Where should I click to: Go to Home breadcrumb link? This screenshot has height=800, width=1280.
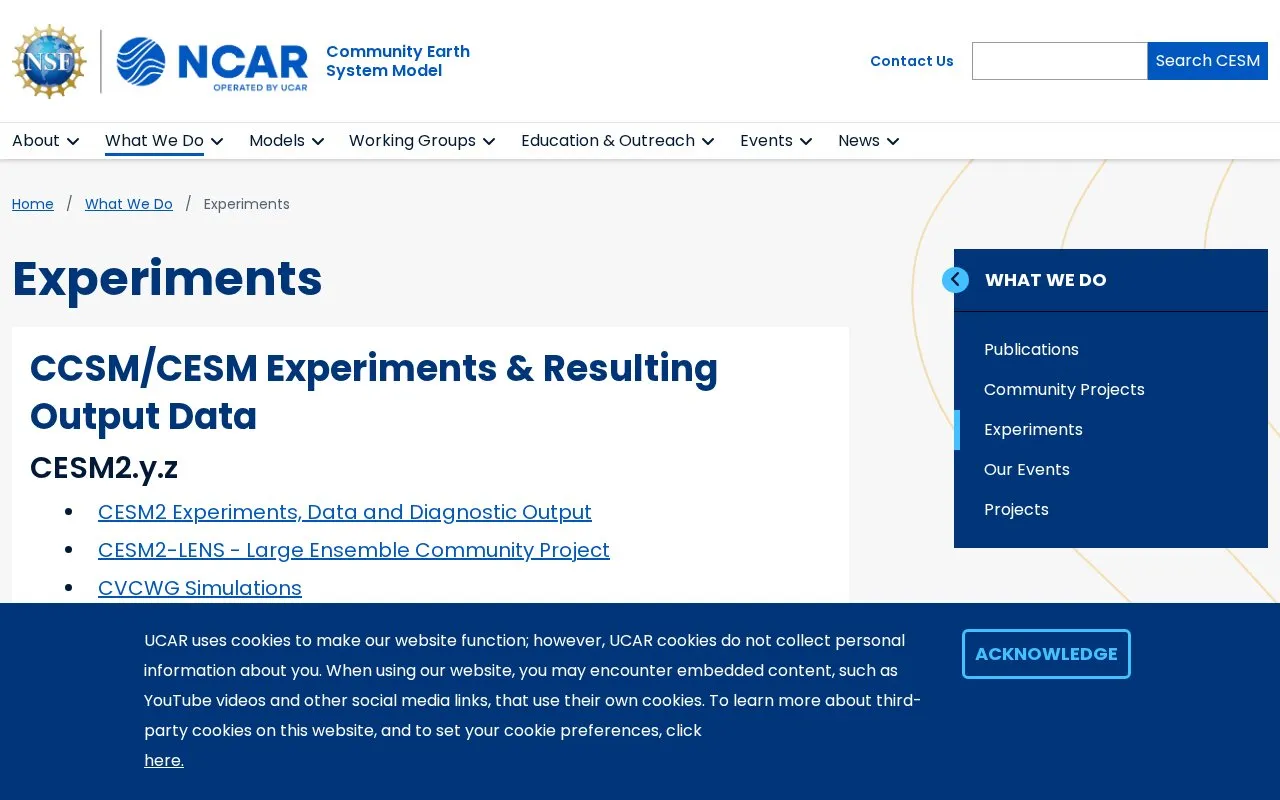click(x=33, y=204)
